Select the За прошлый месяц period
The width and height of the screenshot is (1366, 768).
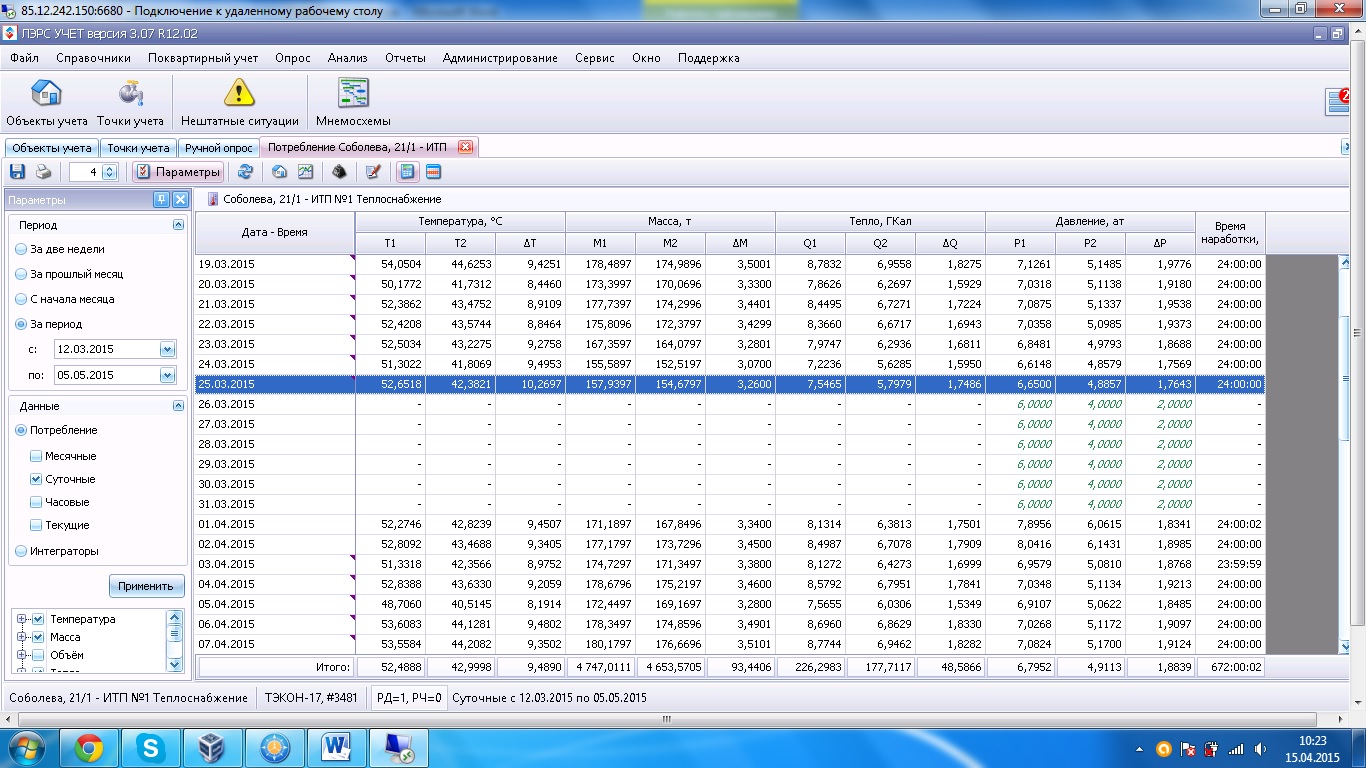point(69,274)
